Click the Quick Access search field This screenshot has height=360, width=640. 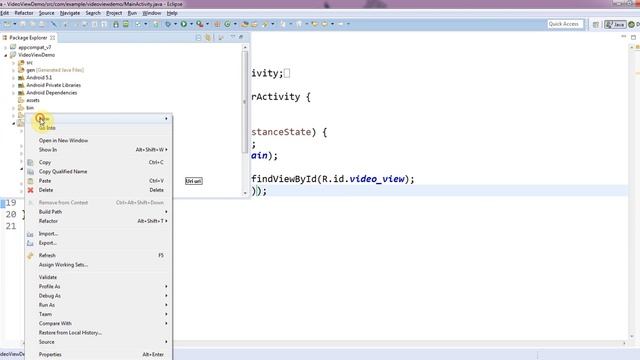click(x=565, y=24)
